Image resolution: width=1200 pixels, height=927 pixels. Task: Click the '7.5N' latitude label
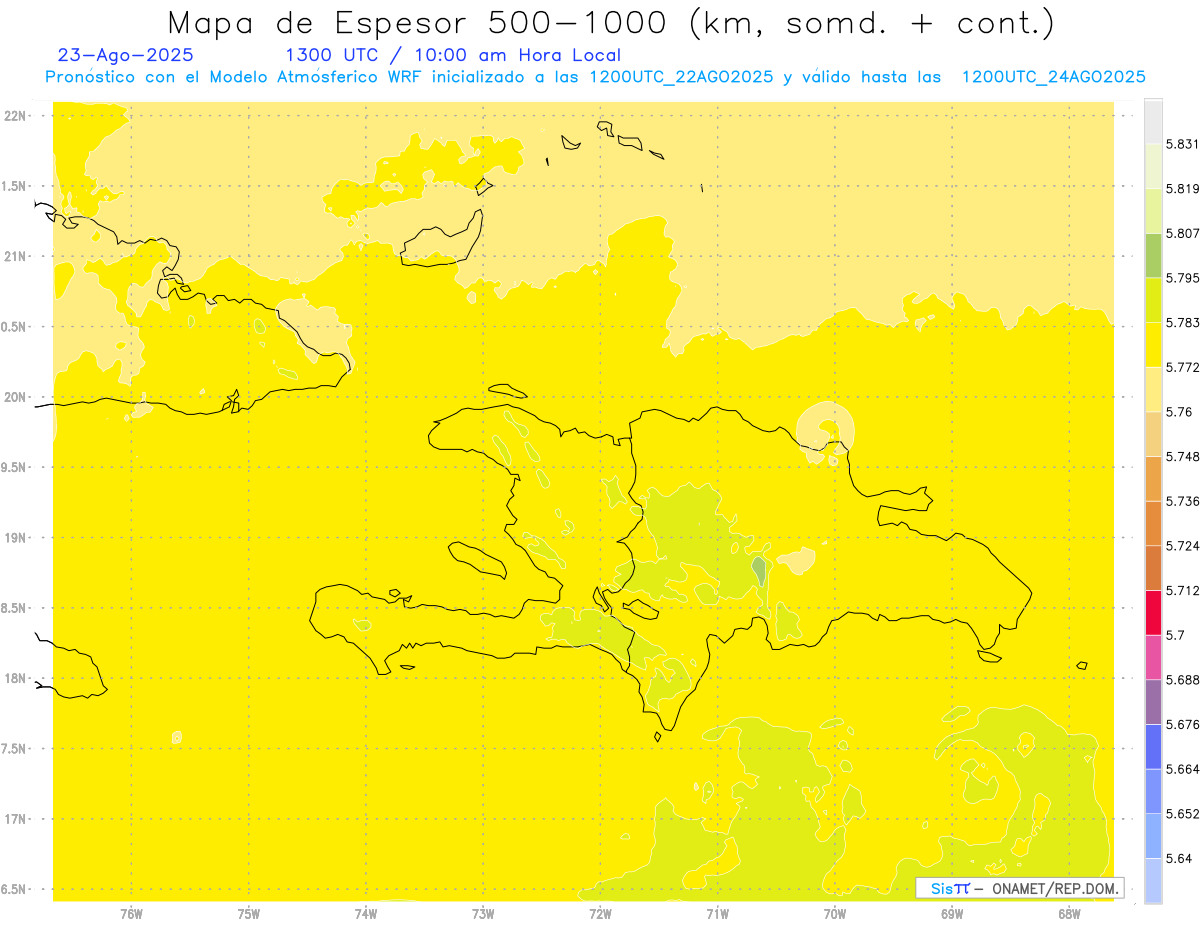coord(13,749)
